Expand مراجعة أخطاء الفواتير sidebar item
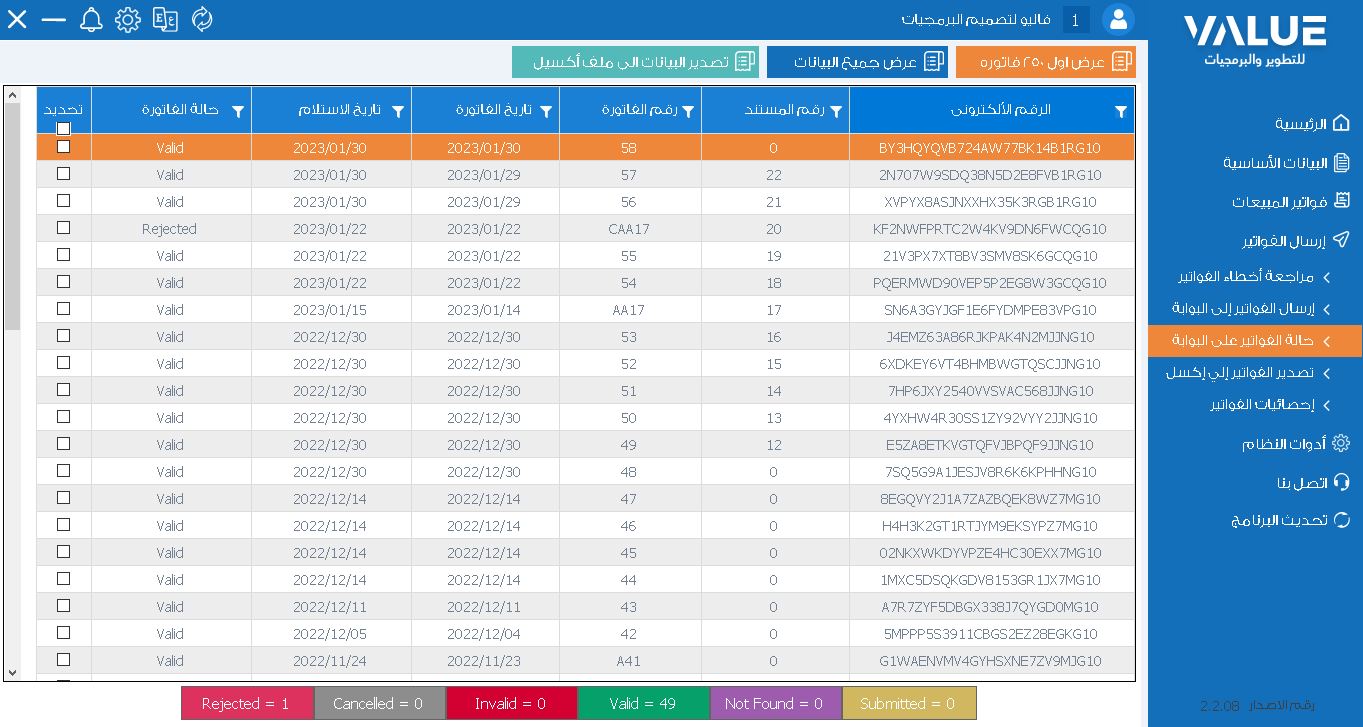Screen dimensions: 1363x727 point(1255,276)
